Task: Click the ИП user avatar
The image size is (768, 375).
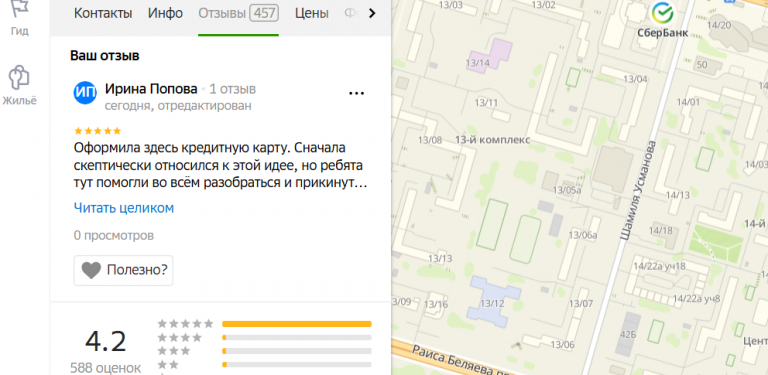Action: pyautogui.click(x=85, y=94)
